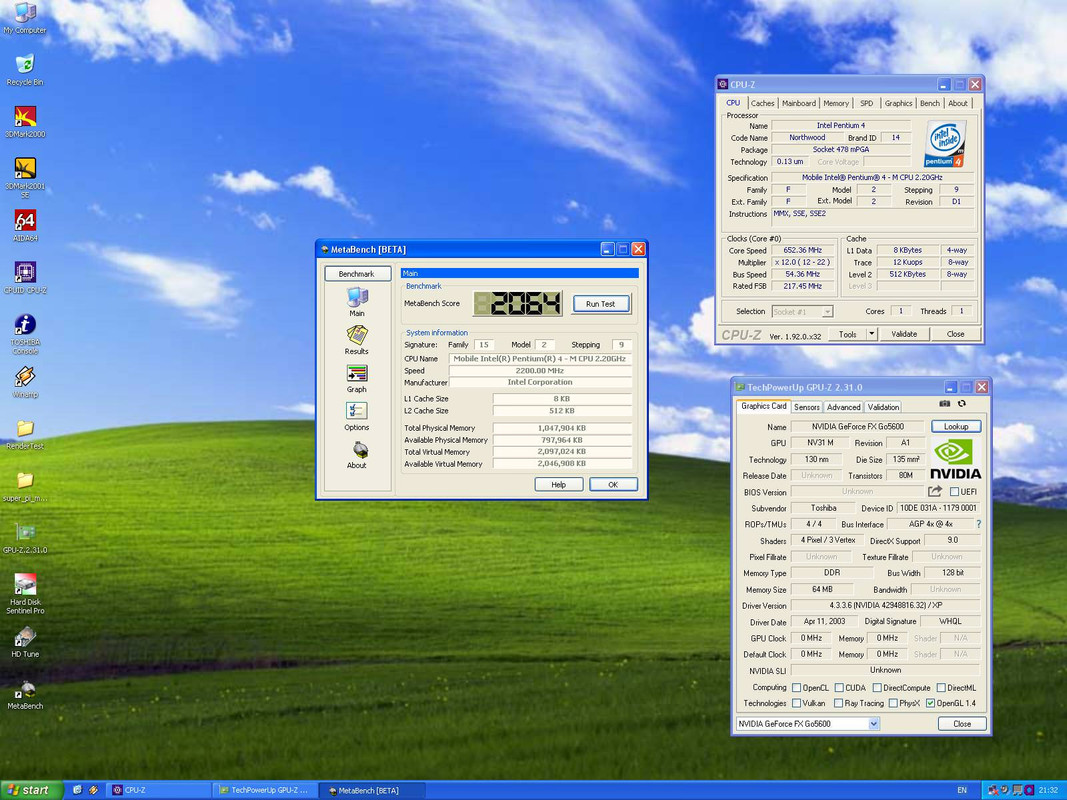Viewport: 1067px width, 800px height.
Task: Click the Close button in GPU-Z
Action: (962, 724)
